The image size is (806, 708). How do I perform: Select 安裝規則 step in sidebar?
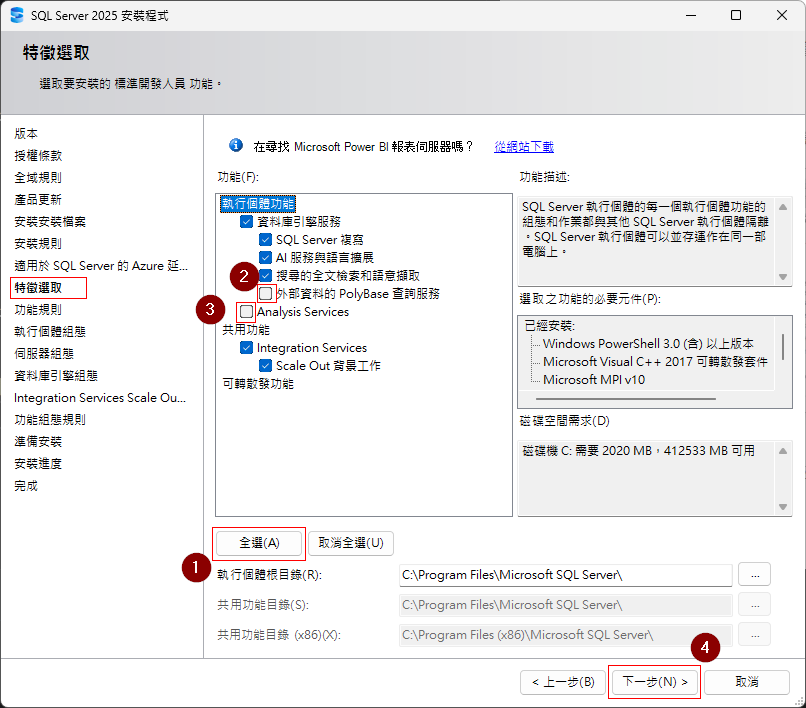(38, 243)
